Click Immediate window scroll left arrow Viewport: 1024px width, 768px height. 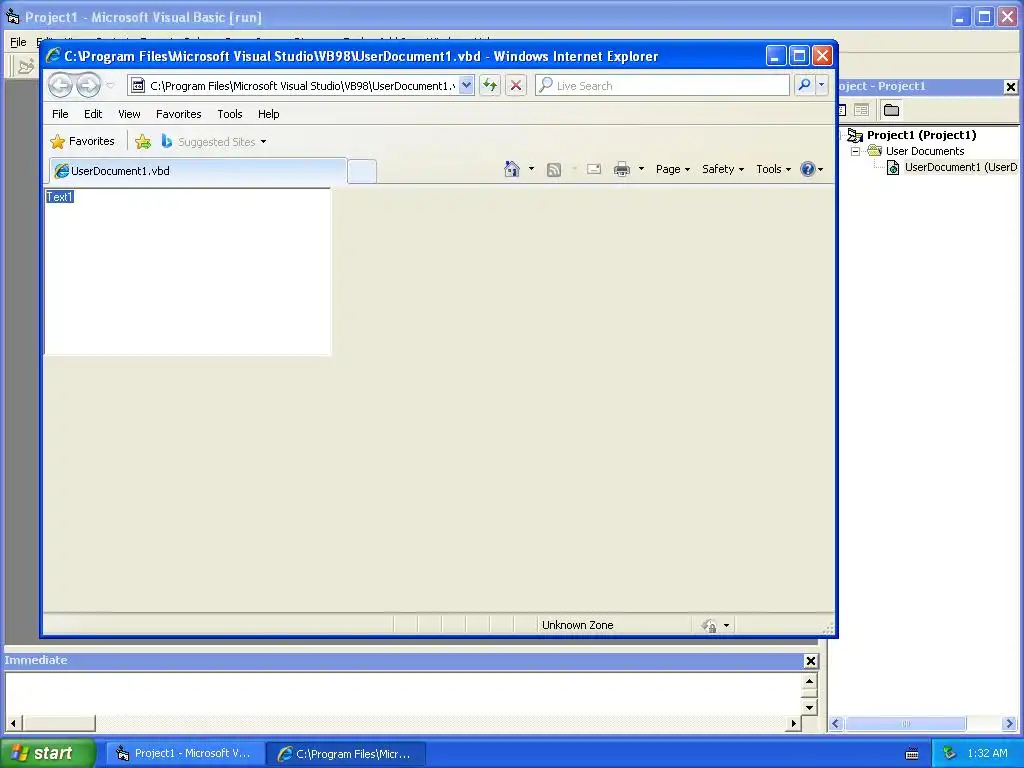point(13,723)
